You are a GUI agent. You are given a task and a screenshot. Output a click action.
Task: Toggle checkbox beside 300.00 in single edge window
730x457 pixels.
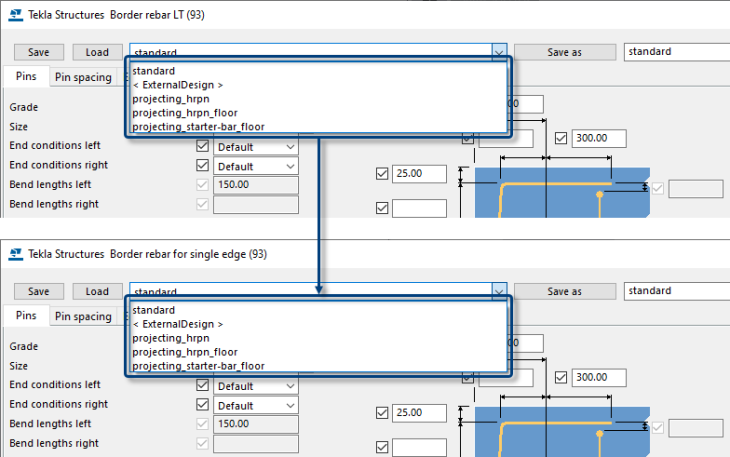point(561,377)
